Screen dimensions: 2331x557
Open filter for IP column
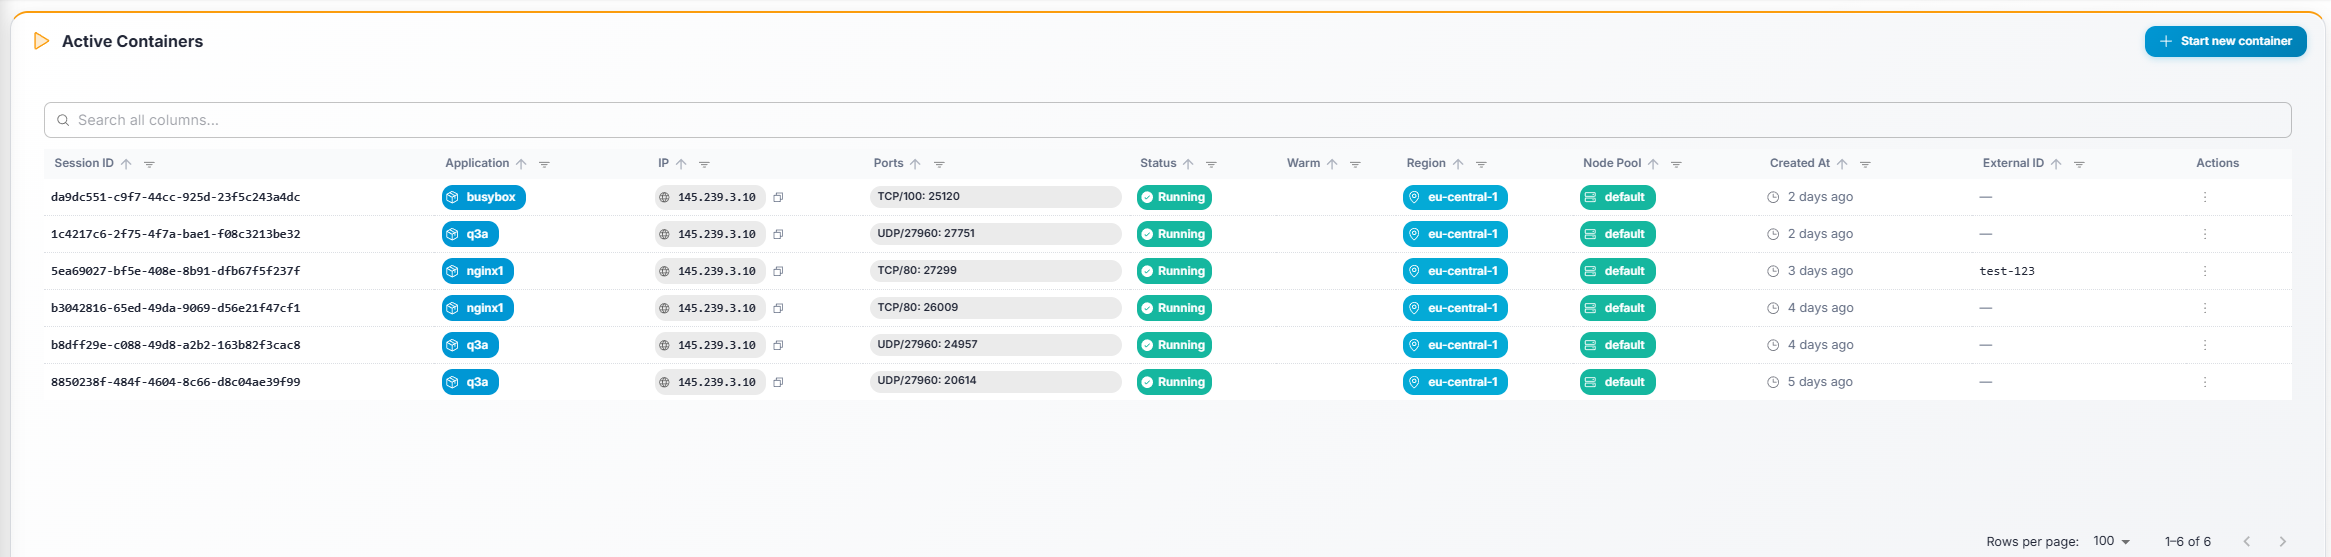704,164
